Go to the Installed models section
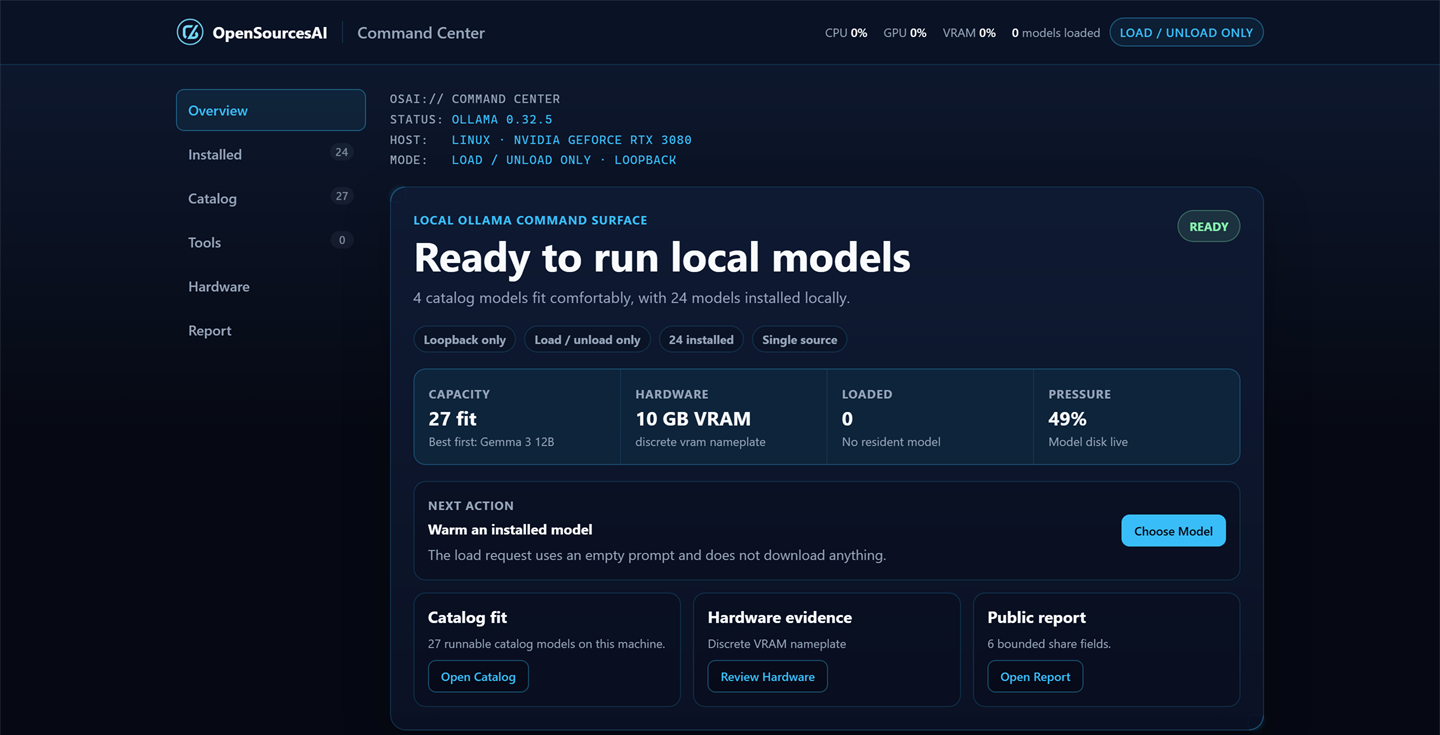The image size is (1440, 735). coord(271,154)
